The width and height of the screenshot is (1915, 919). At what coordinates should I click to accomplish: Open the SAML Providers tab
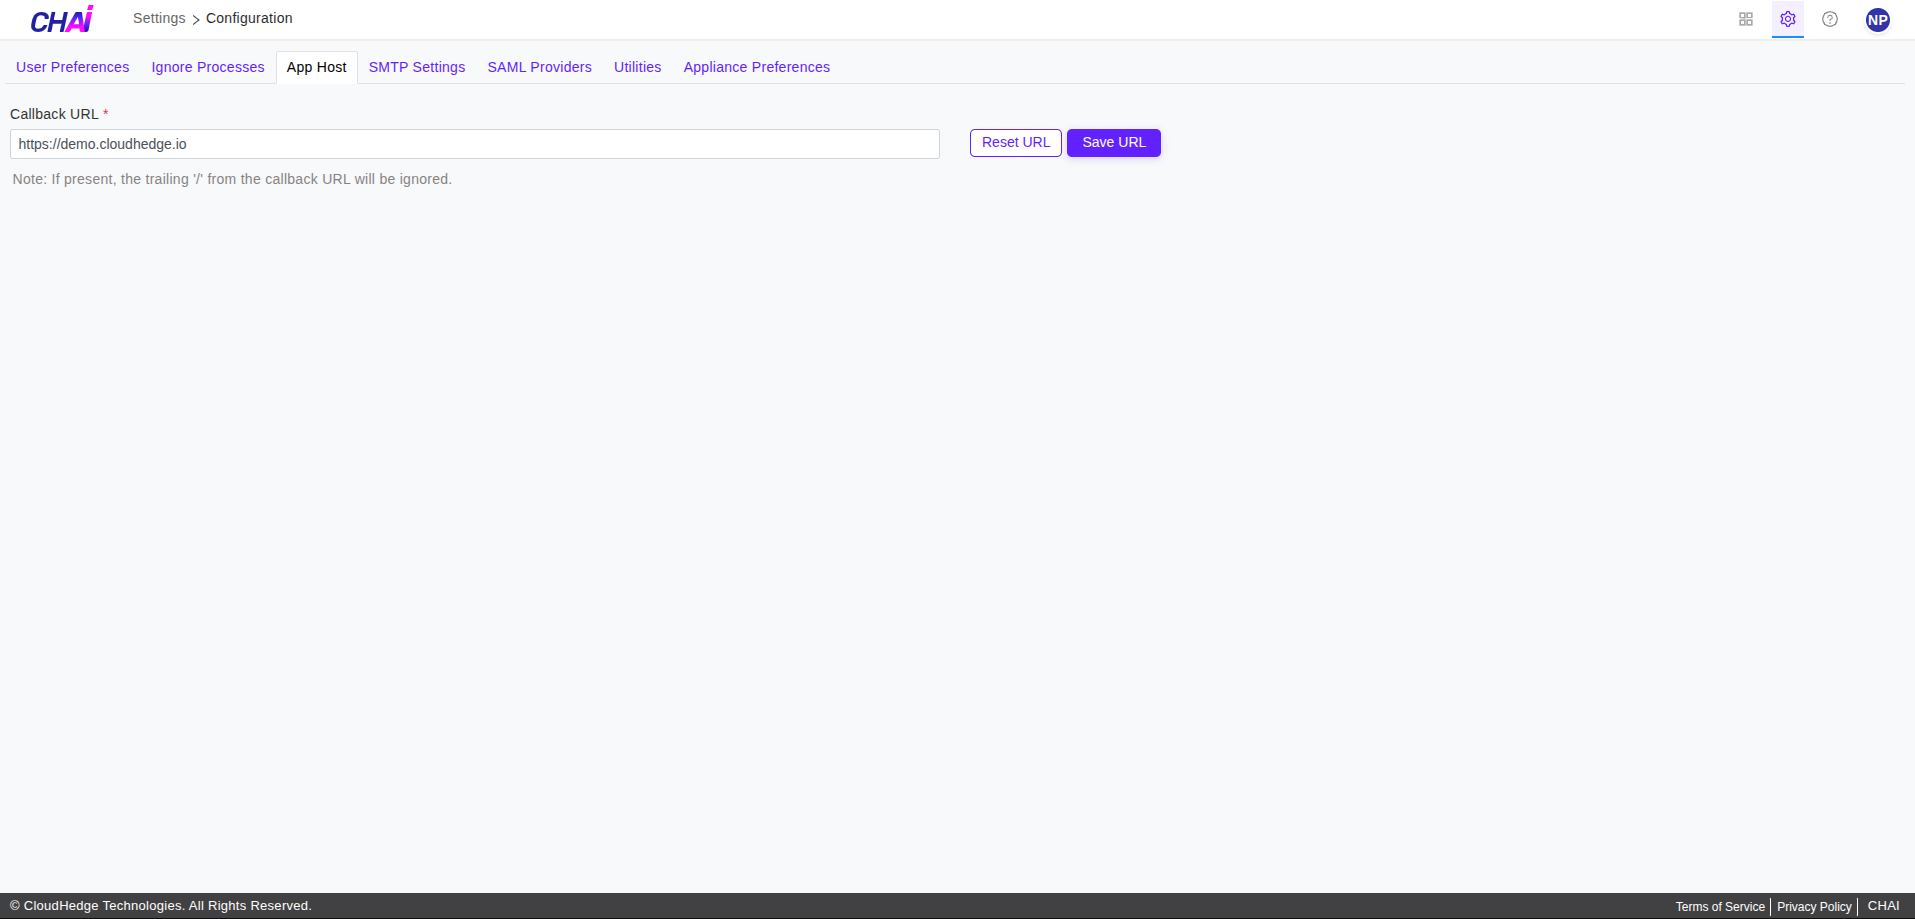[x=539, y=67]
